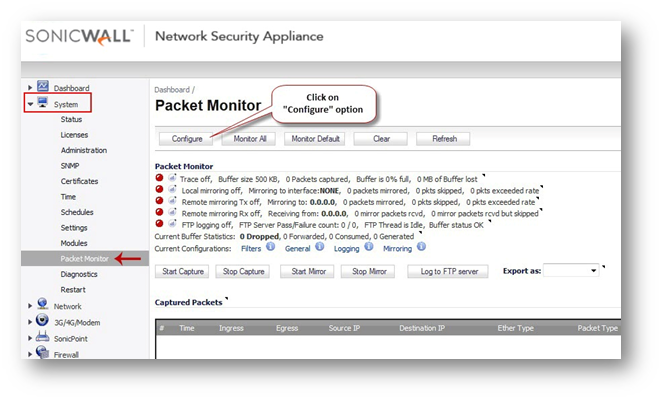Click the Dashboard monitor icon
This screenshot has height=401, width=663.
coord(43,87)
